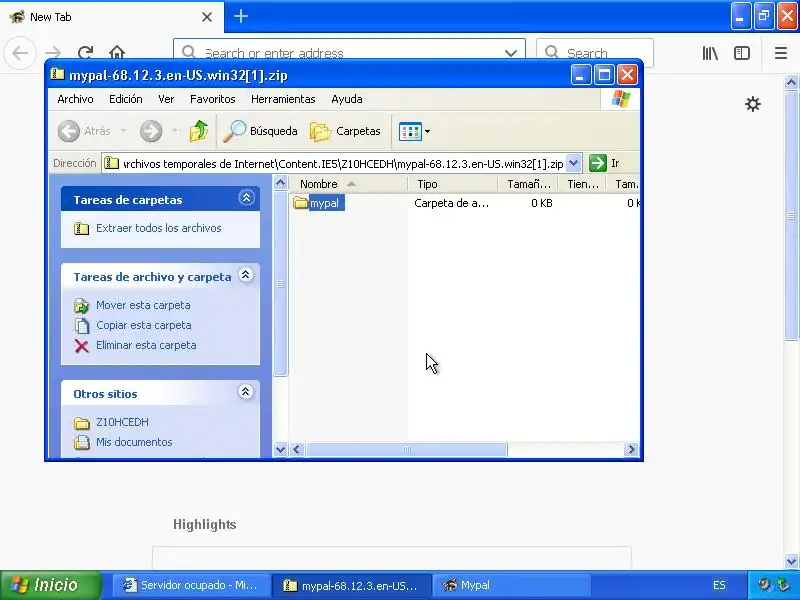
Task: Click the task pane scroll up arrow
Action: [x=280, y=183]
